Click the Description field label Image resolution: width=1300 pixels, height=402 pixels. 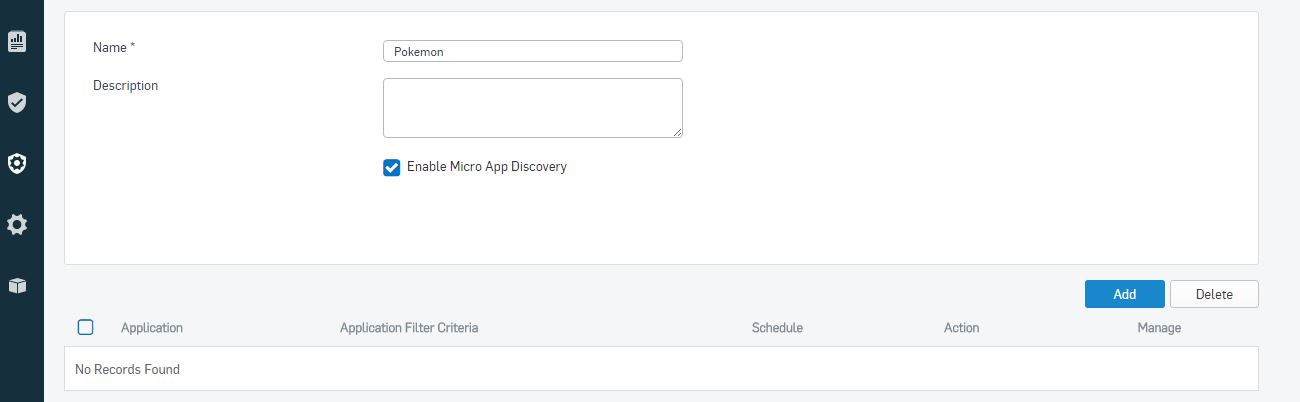pyautogui.click(x=126, y=86)
